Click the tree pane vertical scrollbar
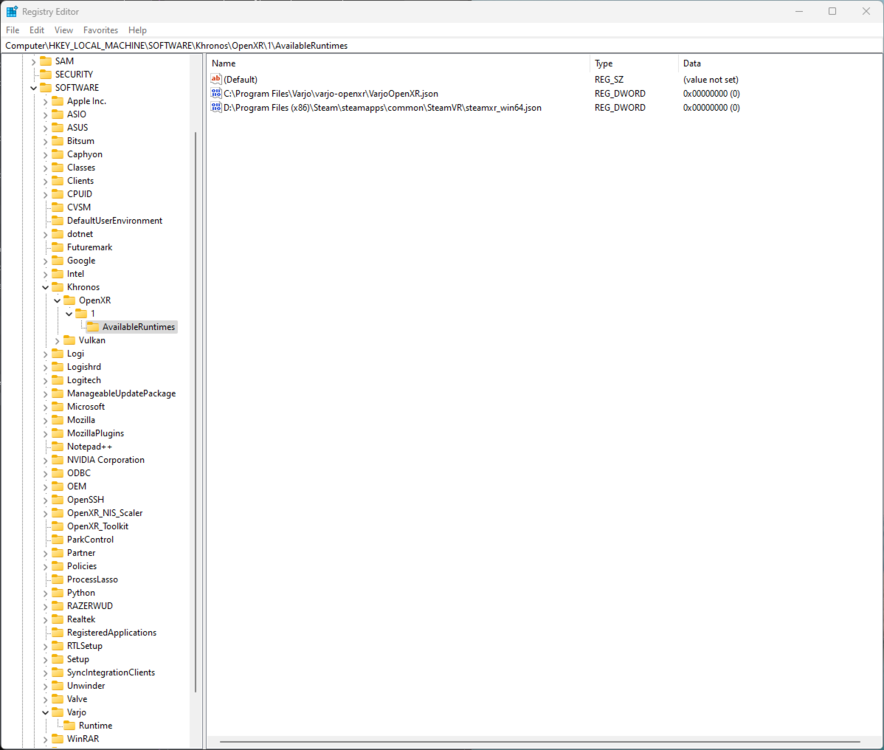Image resolution: width=884 pixels, height=750 pixels. (196, 412)
